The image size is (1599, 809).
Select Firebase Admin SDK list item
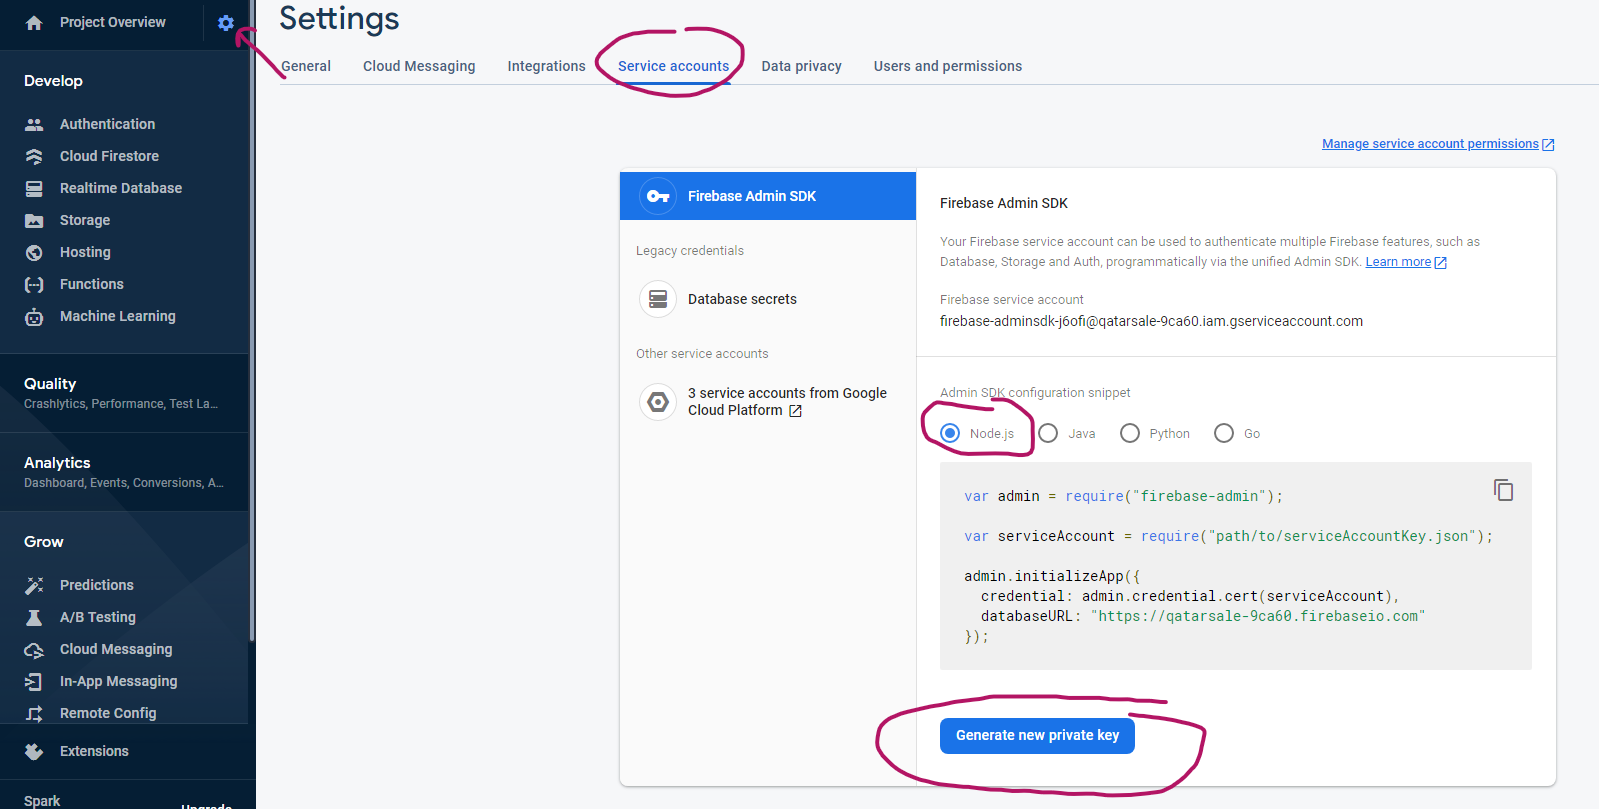coord(768,196)
